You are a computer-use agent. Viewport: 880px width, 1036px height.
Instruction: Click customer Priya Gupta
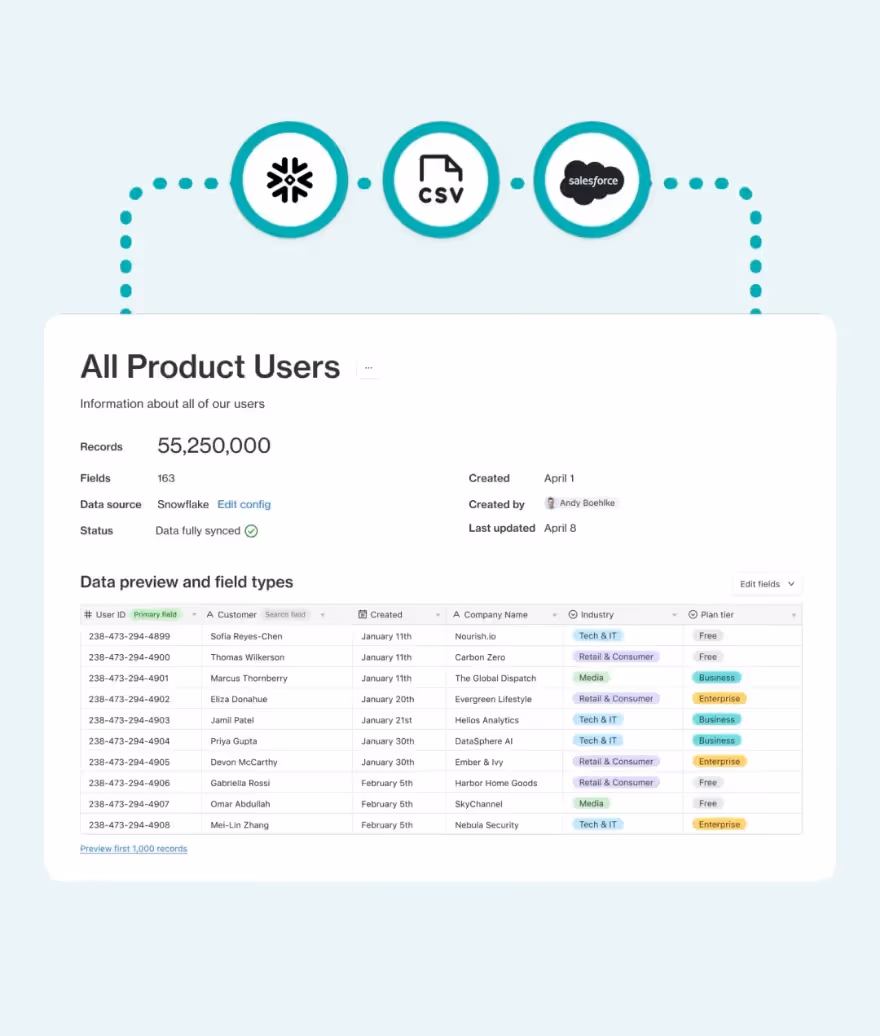click(234, 741)
